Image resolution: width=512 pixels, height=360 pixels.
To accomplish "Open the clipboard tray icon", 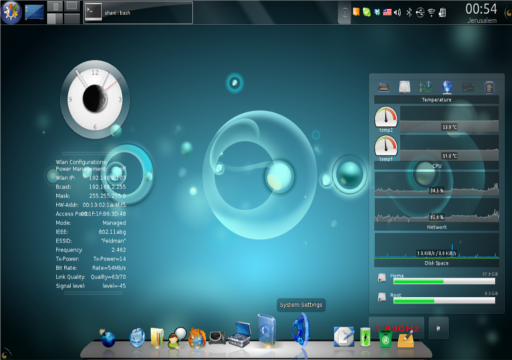I will pyautogui.click(x=442, y=13).
